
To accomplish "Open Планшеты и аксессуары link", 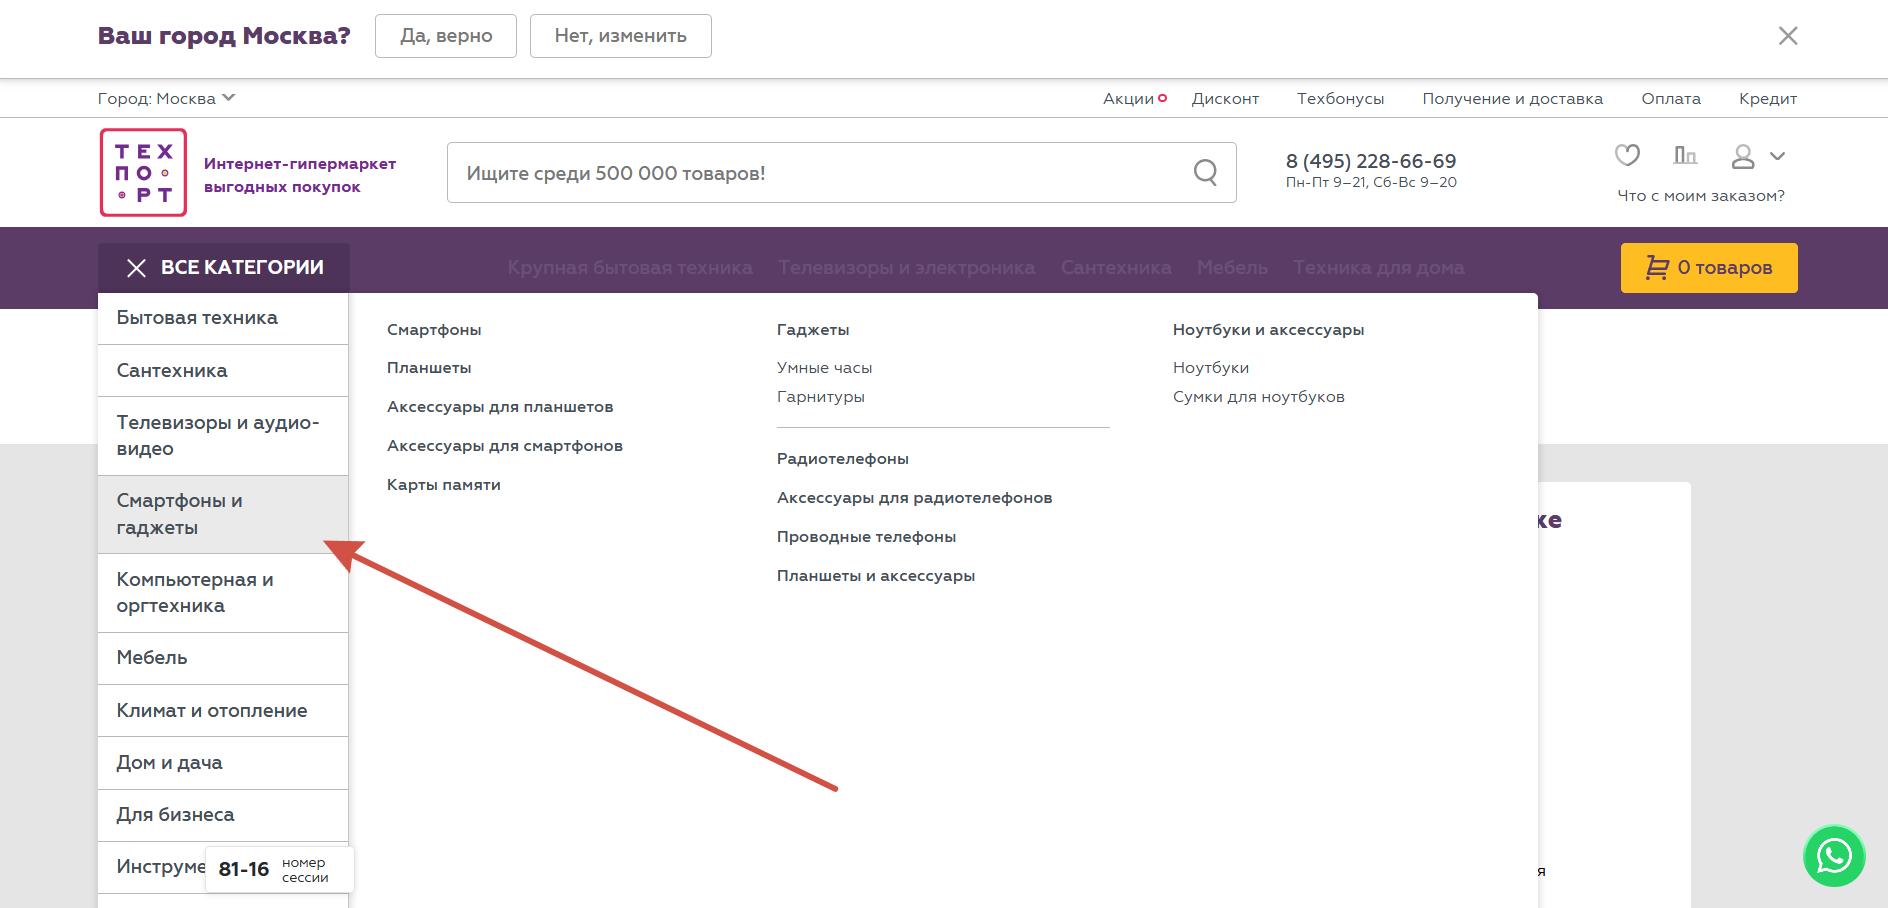I will click(x=876, y=576).
